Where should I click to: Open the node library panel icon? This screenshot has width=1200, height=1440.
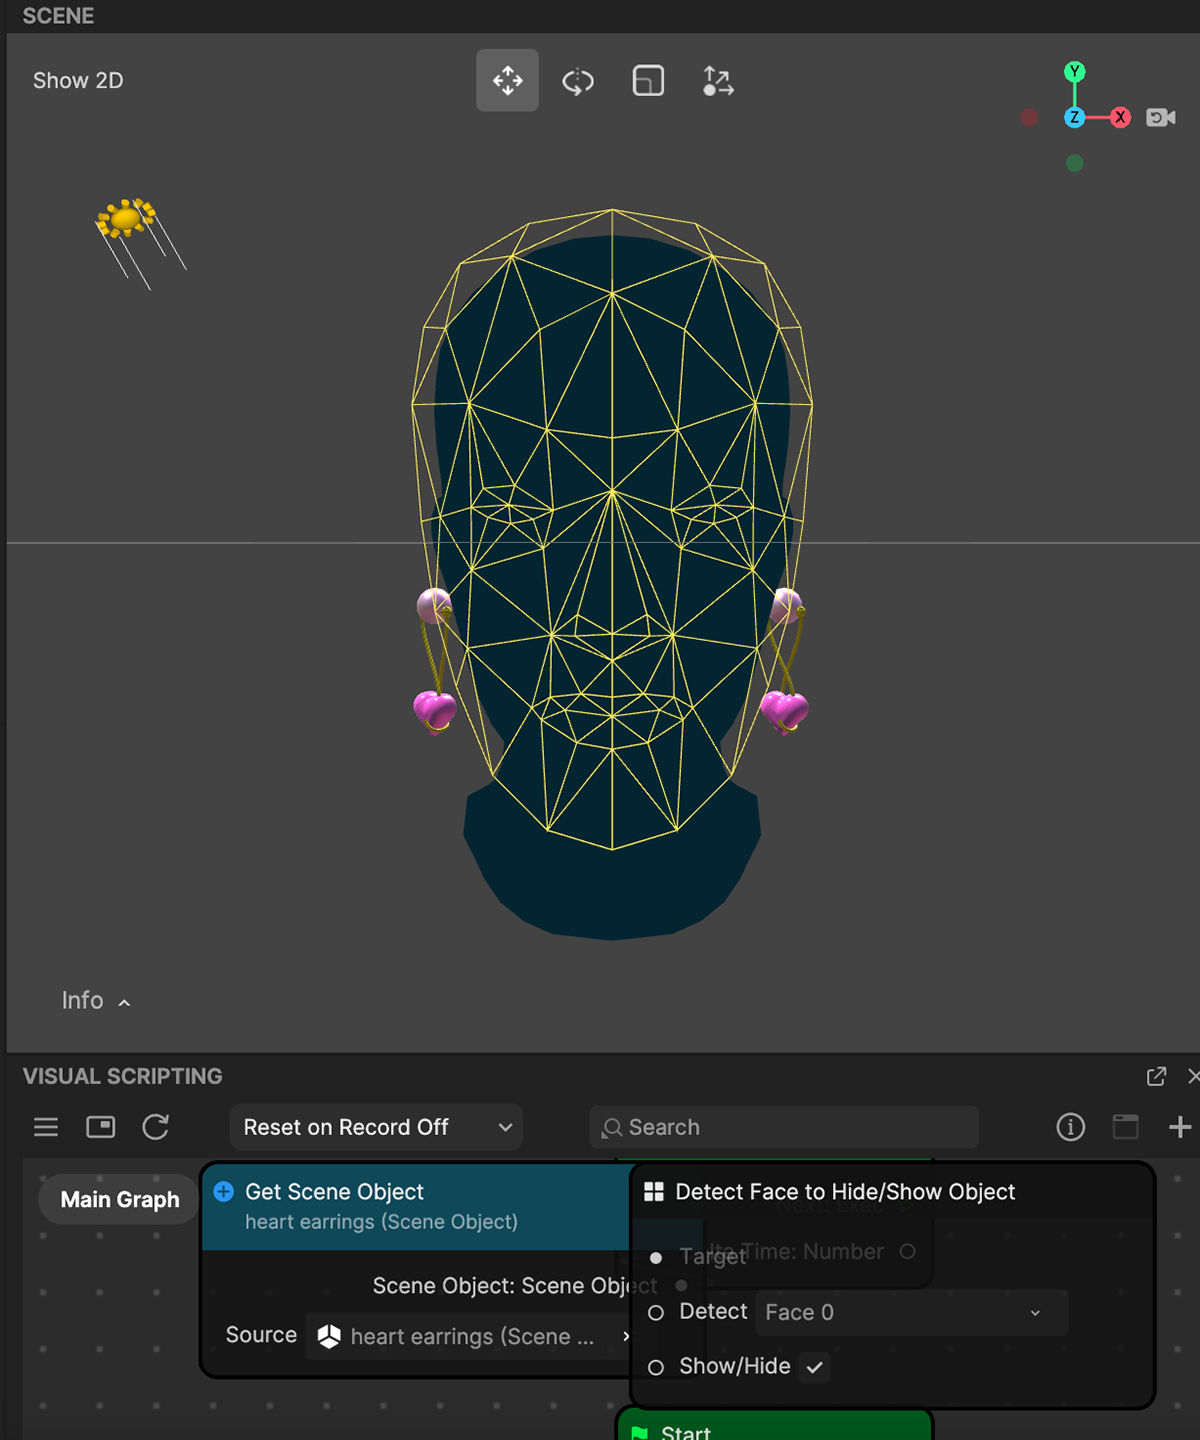click(1126, 1127)
